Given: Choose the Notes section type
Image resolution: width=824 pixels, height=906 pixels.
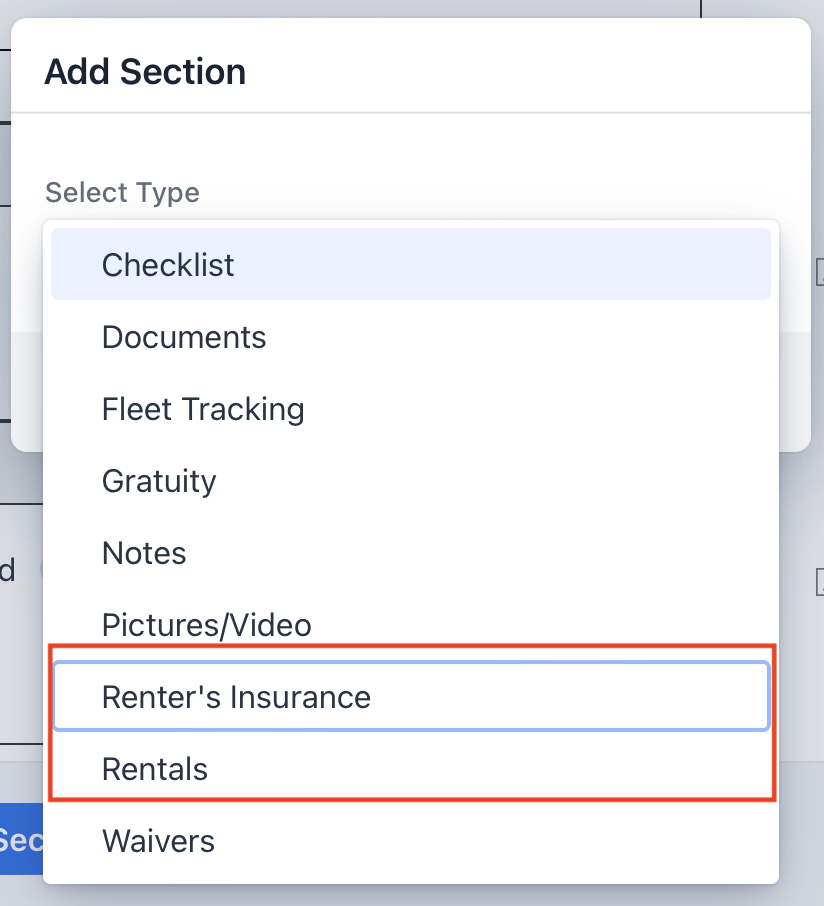Looking at the screenshot, I should 411,553.
